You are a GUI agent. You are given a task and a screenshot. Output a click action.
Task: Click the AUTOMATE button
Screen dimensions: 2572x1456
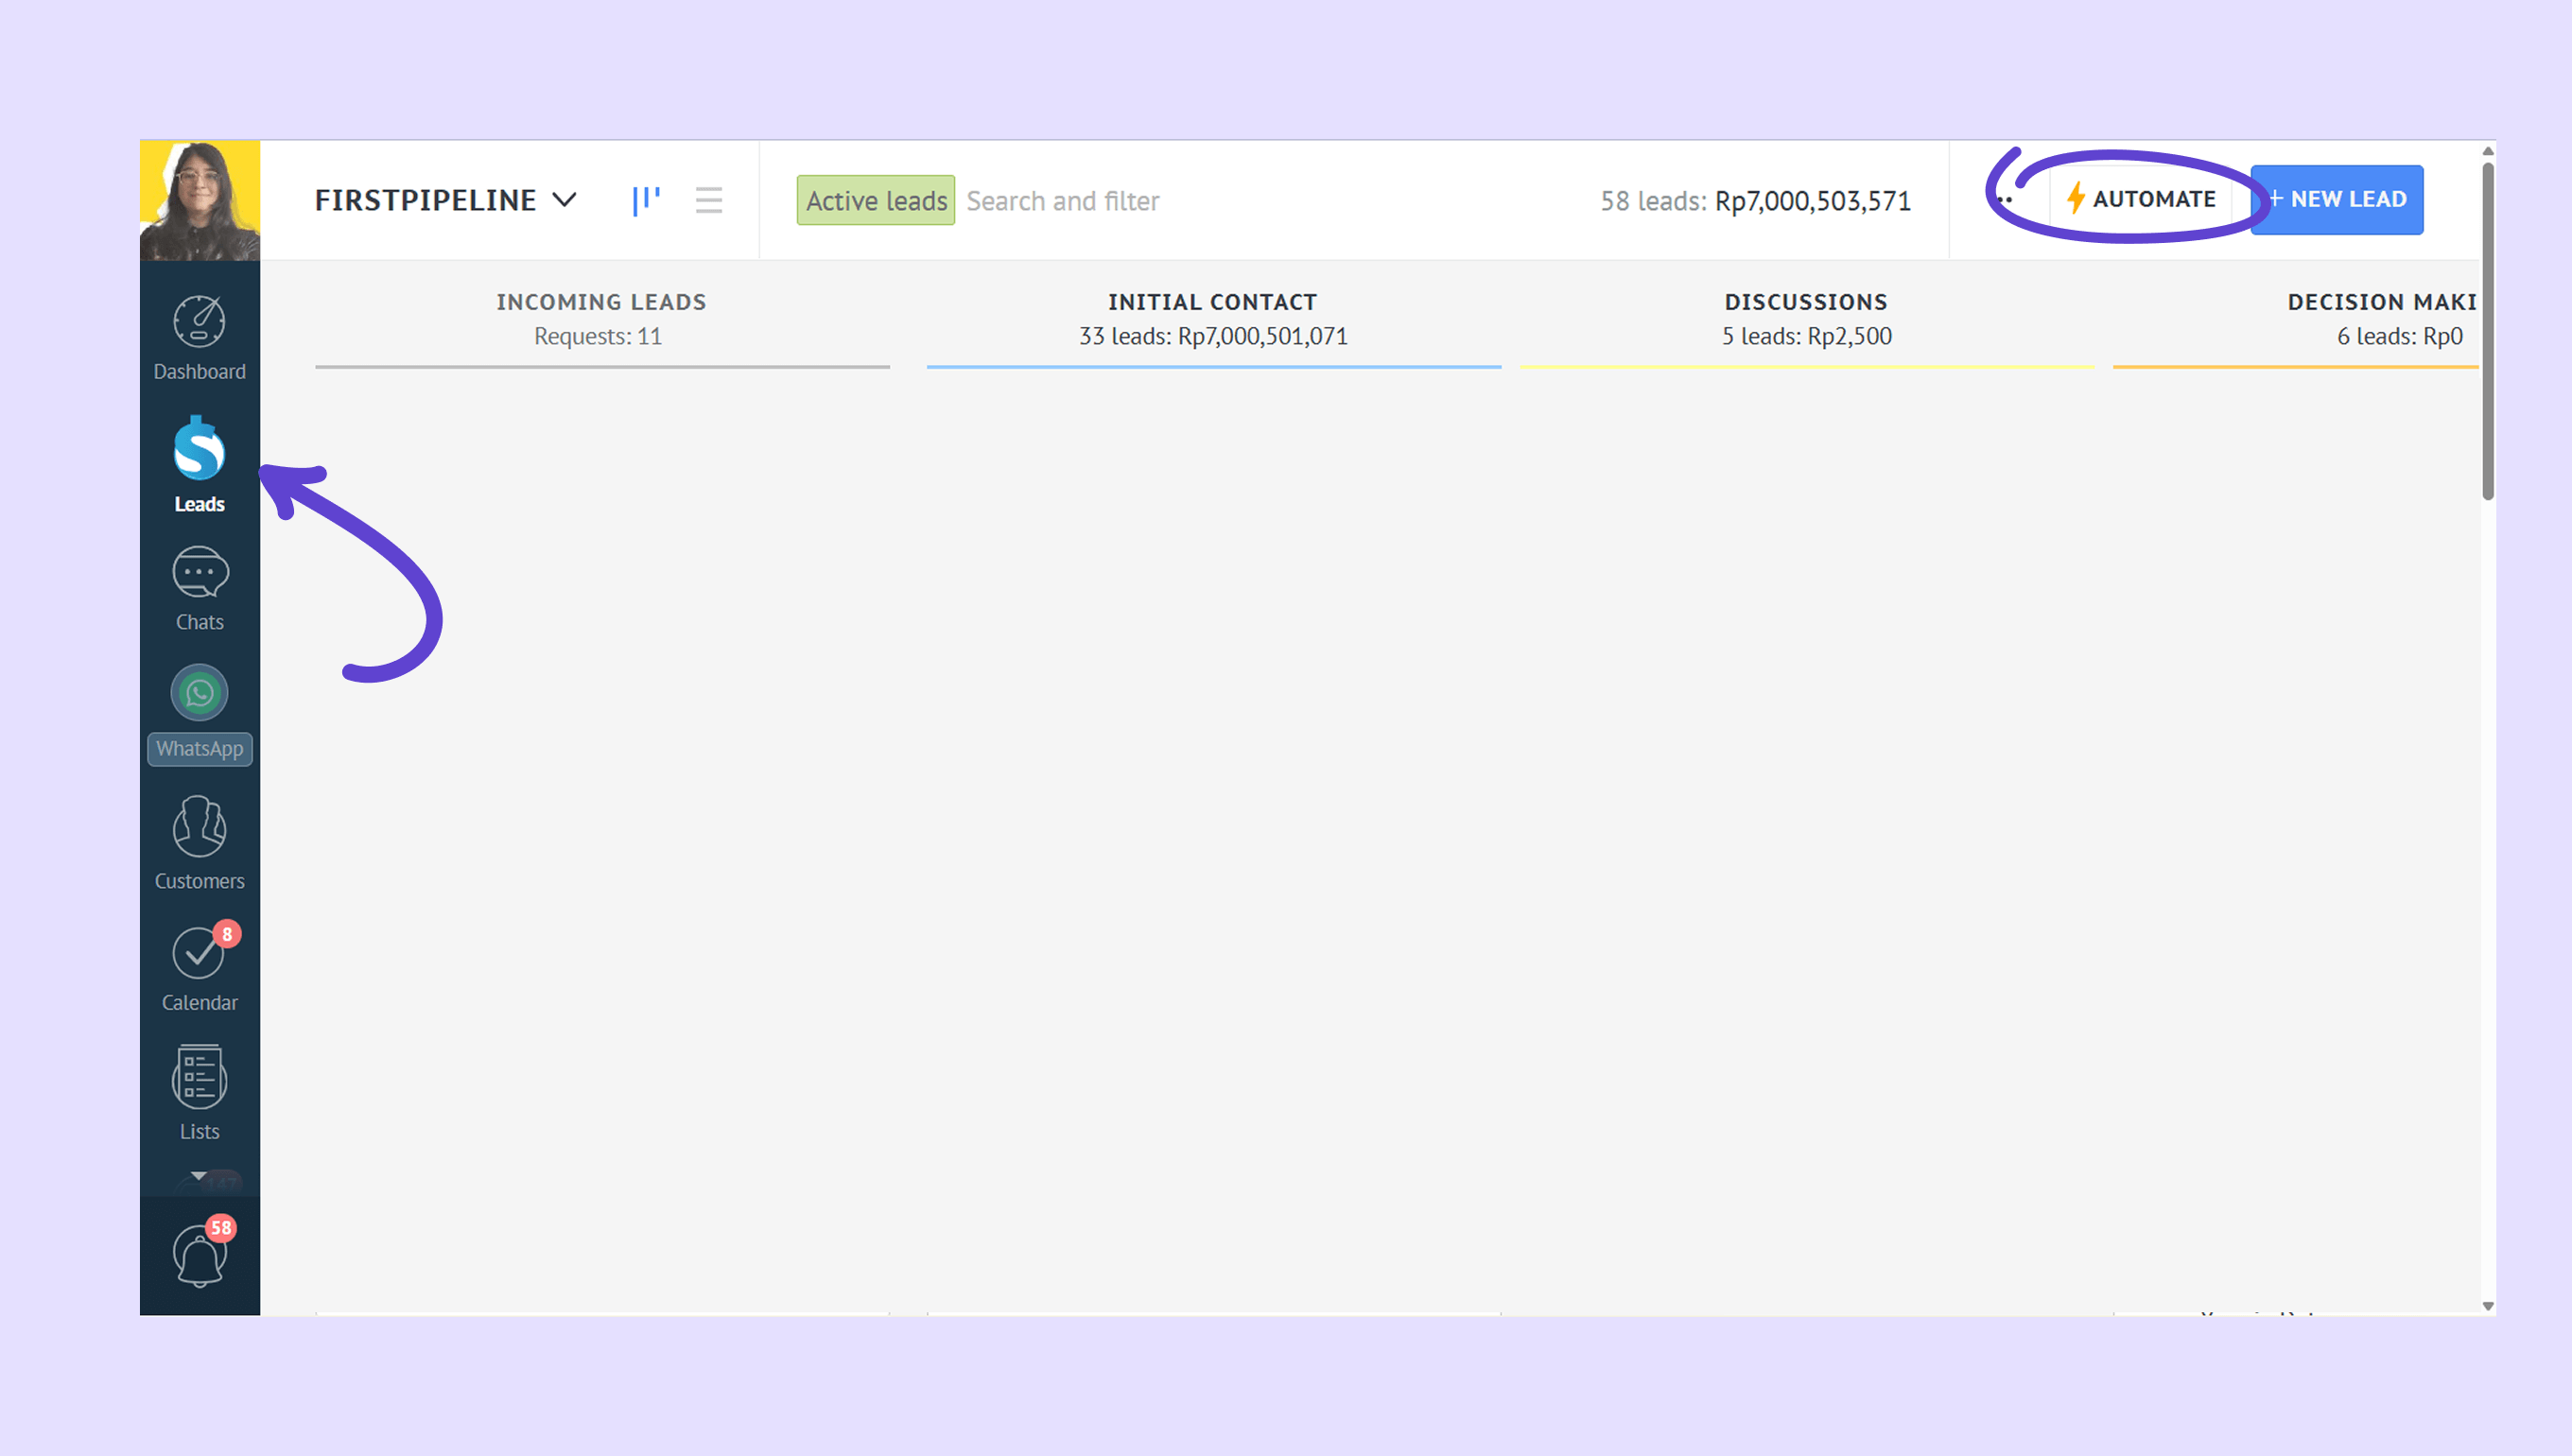[x=2141, y=199]
